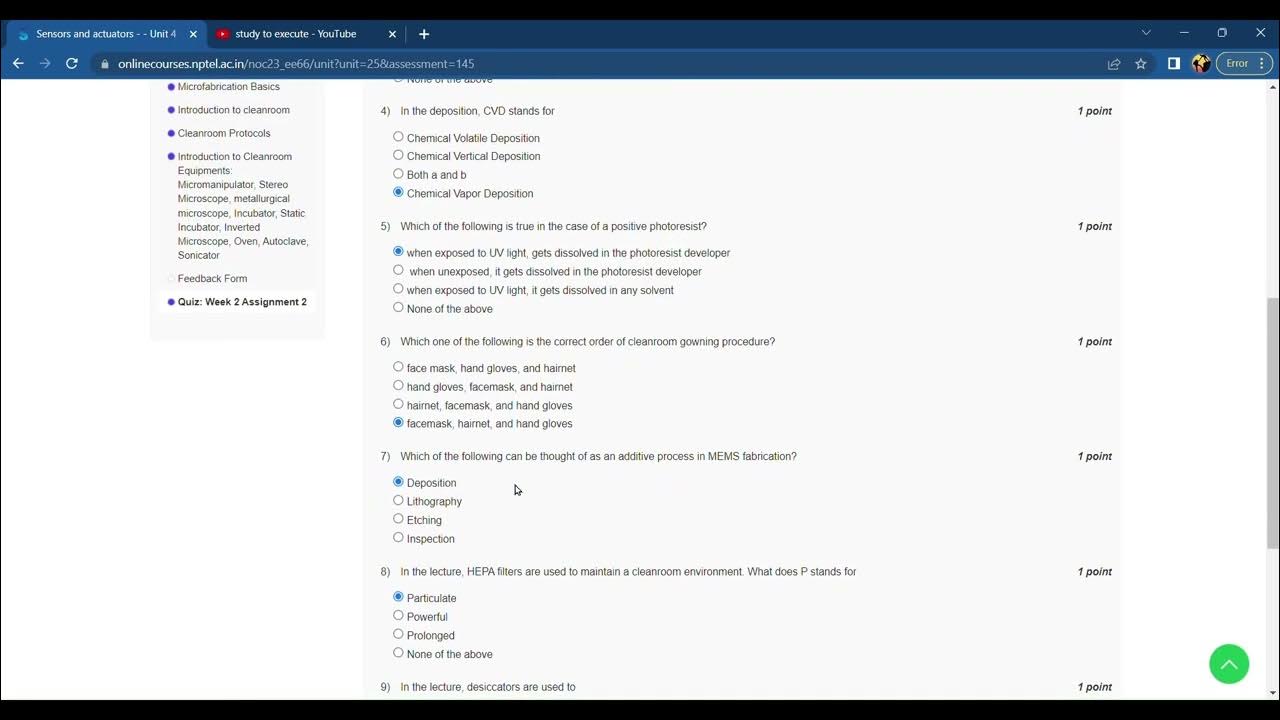Open Introduction to cleanroom lesson
The width and height of the screenshot is (1280, 720).
point(233,110)
